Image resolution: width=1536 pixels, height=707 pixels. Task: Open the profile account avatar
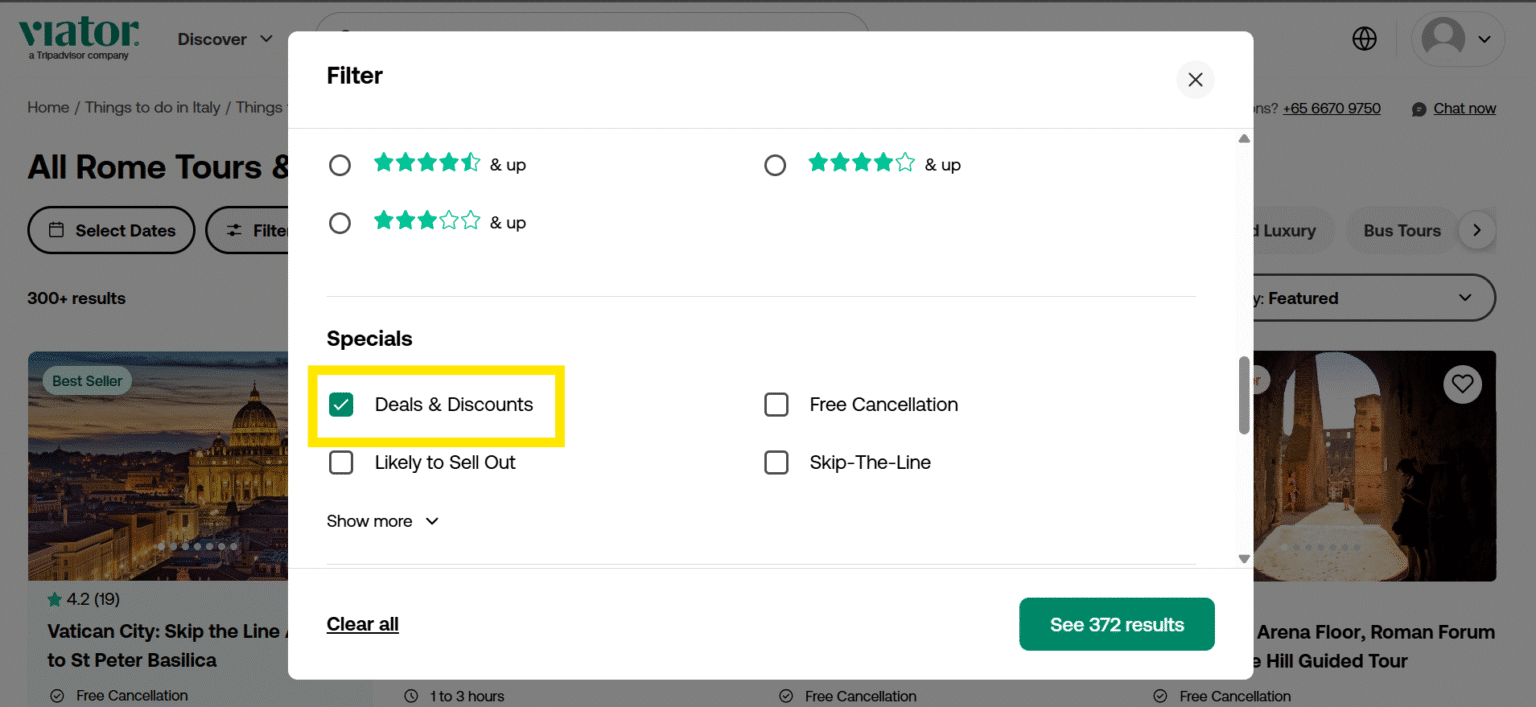[1443, 38]
